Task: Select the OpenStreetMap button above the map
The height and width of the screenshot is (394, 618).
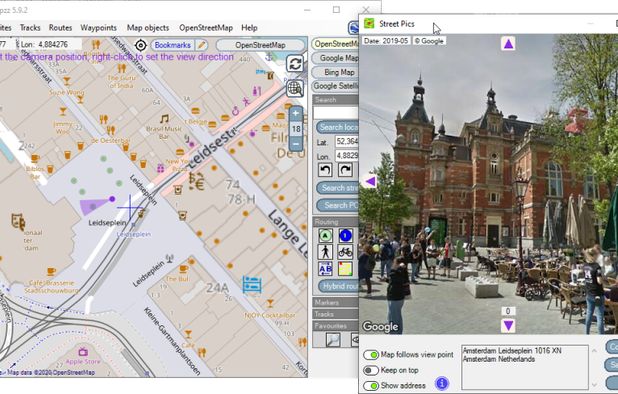Action: click(260, 45)
